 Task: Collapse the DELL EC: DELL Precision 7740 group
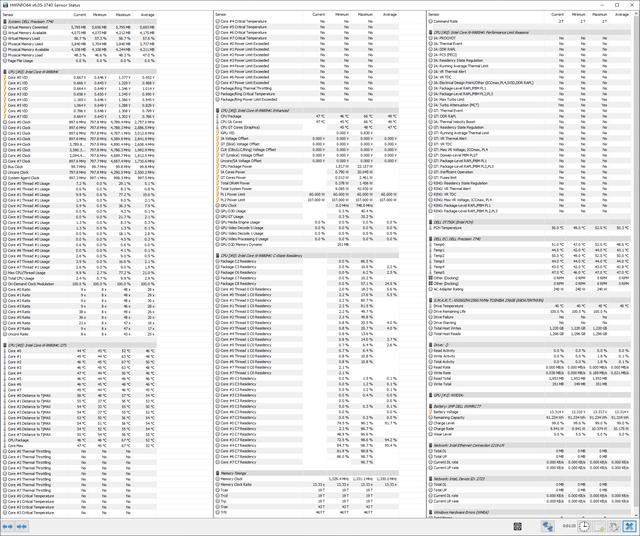pyautogui.click(x=529, y=239)
